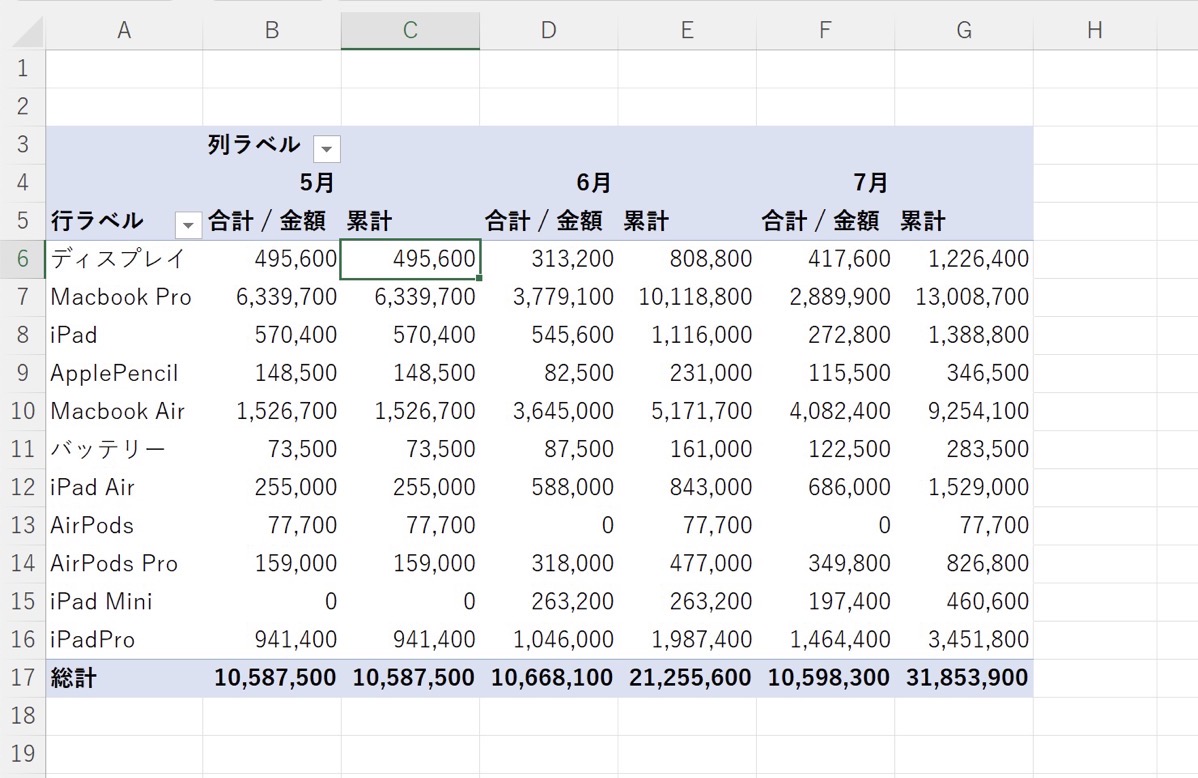
Task: Select cell showing 283,500
Action: 963,449
